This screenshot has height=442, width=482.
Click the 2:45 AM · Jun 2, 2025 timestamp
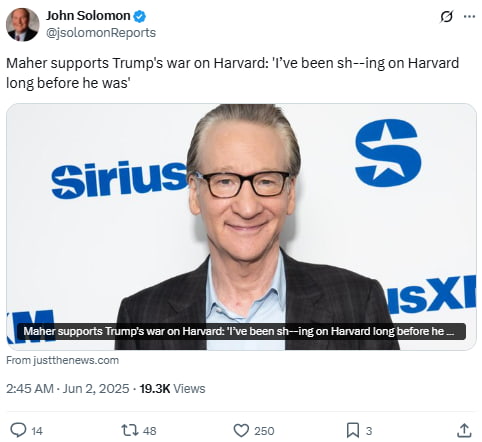[68, 389]
